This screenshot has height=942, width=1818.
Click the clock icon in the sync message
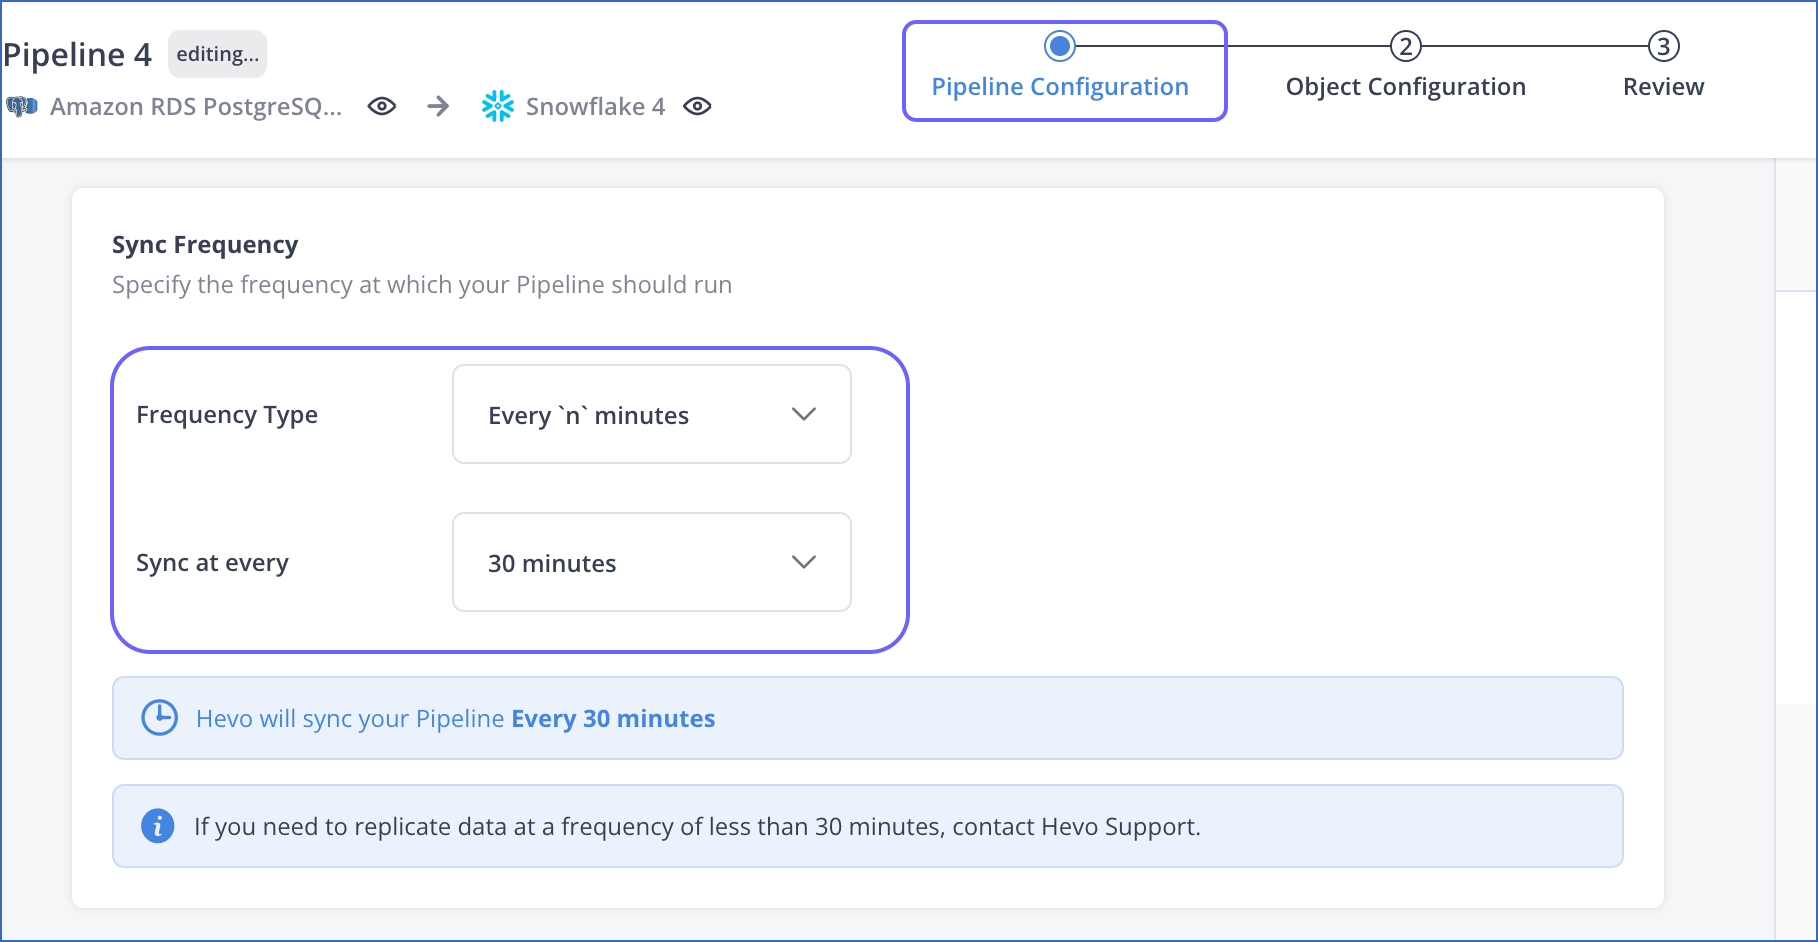pos(158,718)
